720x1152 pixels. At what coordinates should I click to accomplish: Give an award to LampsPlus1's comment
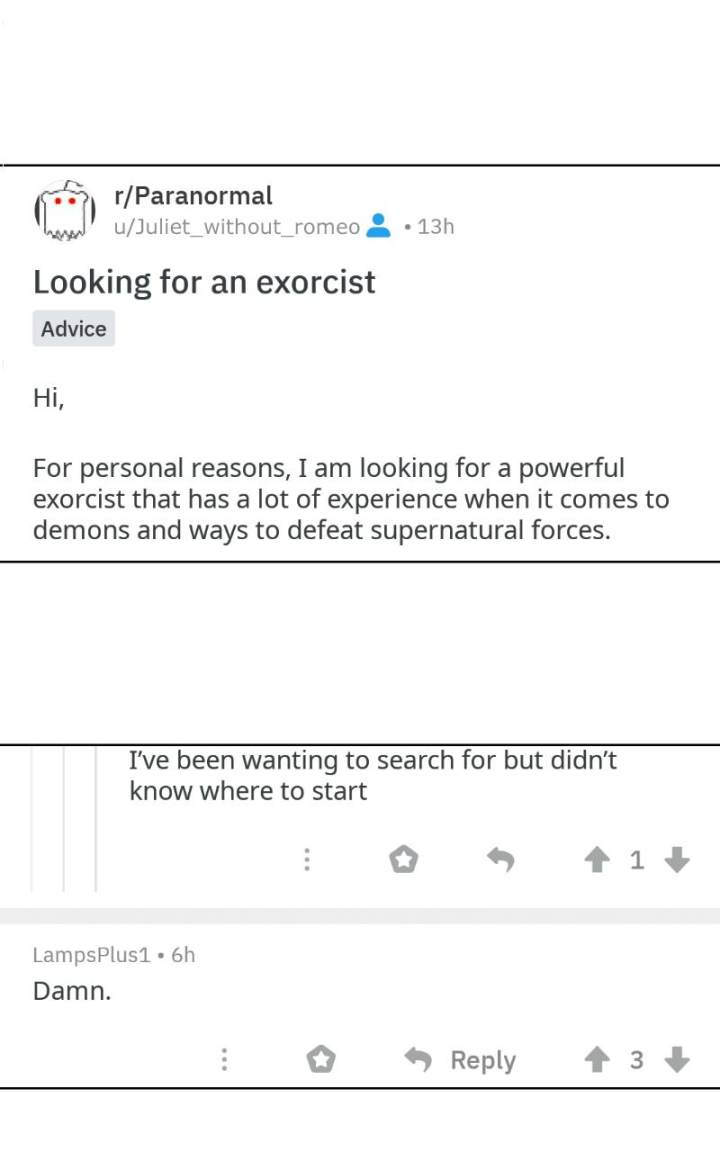(x=321, y=1060)
